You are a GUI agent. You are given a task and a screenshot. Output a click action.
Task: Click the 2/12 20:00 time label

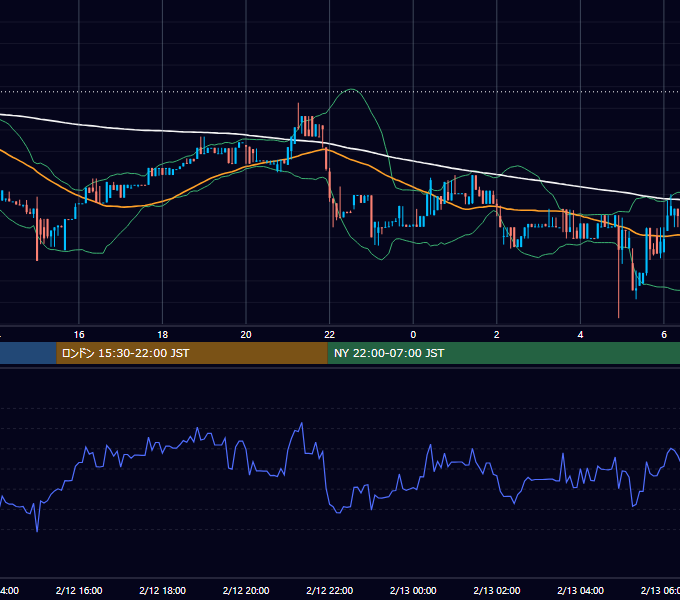click(246, 590)
